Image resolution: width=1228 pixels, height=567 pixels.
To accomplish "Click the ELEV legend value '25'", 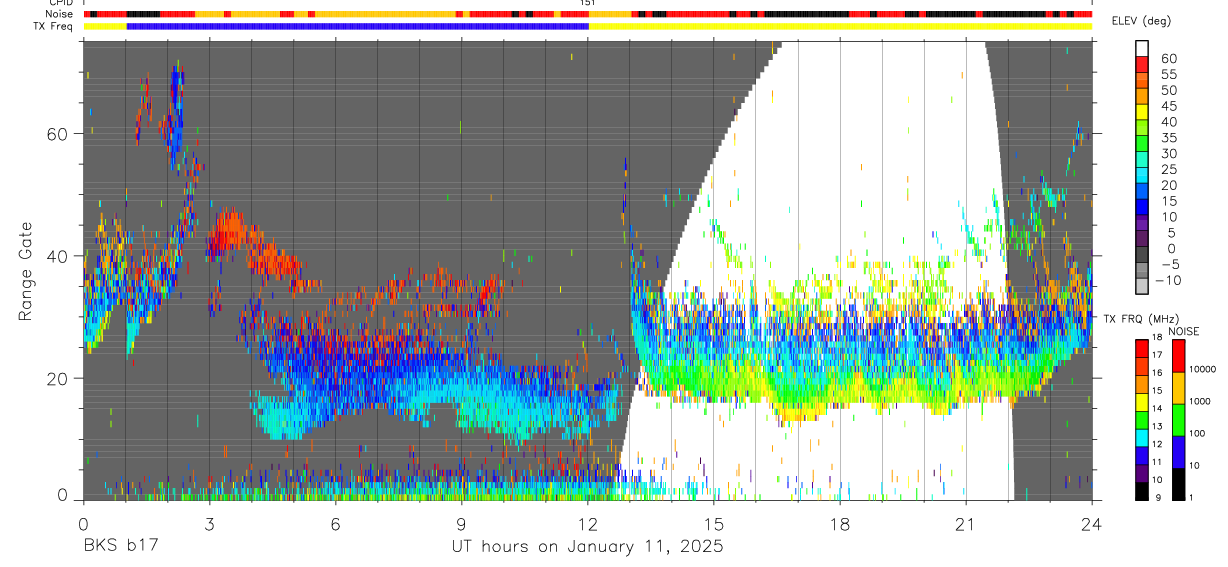I will (x=1169, y=169).
